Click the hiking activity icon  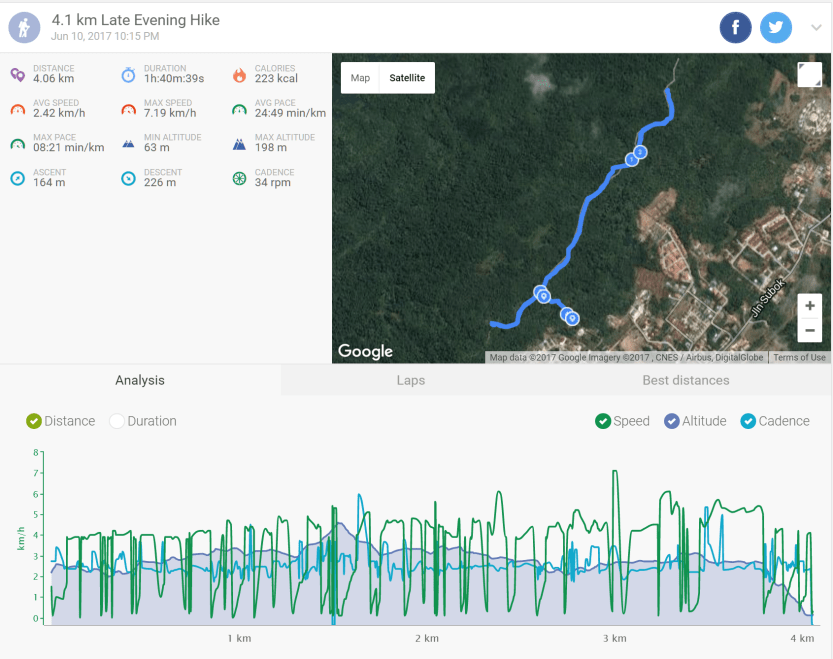pyautogui.click(x=25, y=27)
